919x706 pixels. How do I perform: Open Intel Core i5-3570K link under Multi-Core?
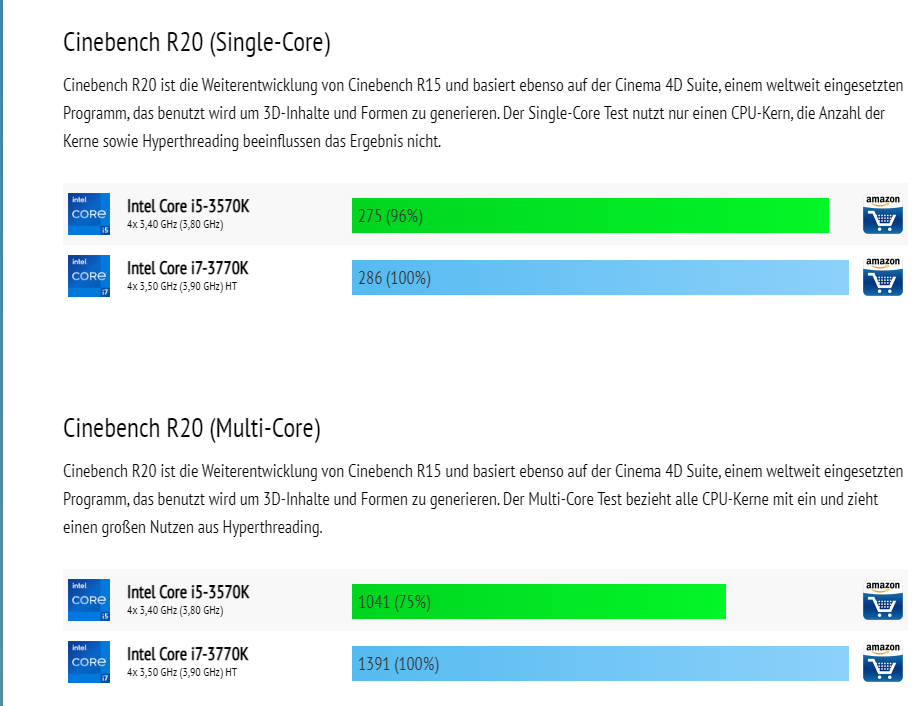(188, 592)
